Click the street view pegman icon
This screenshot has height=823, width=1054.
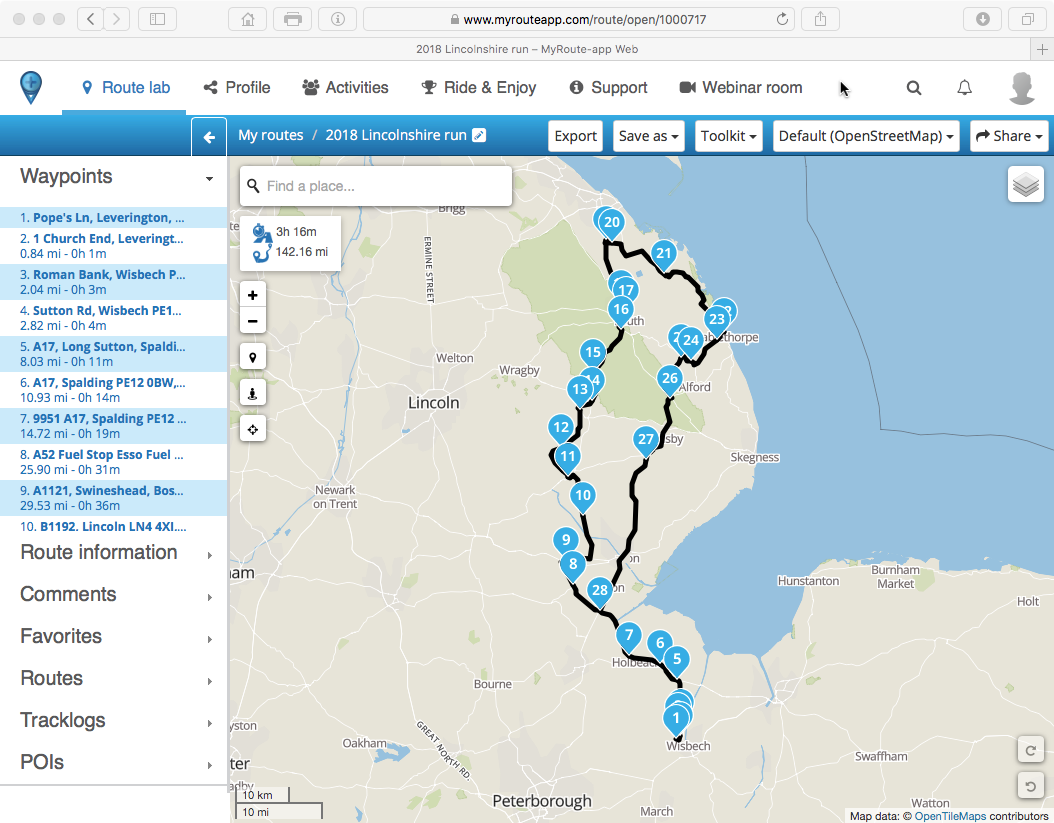point(252,393)
